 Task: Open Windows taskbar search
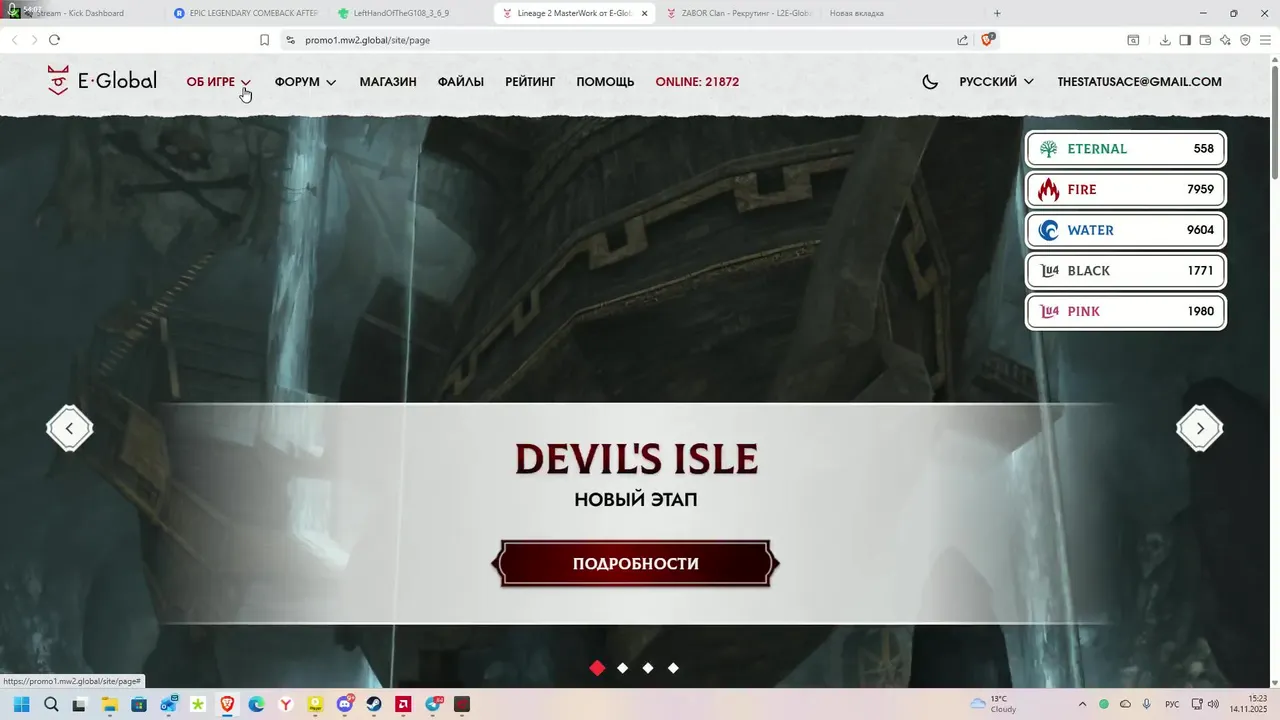pyautogui.click(x=51, y=704)
